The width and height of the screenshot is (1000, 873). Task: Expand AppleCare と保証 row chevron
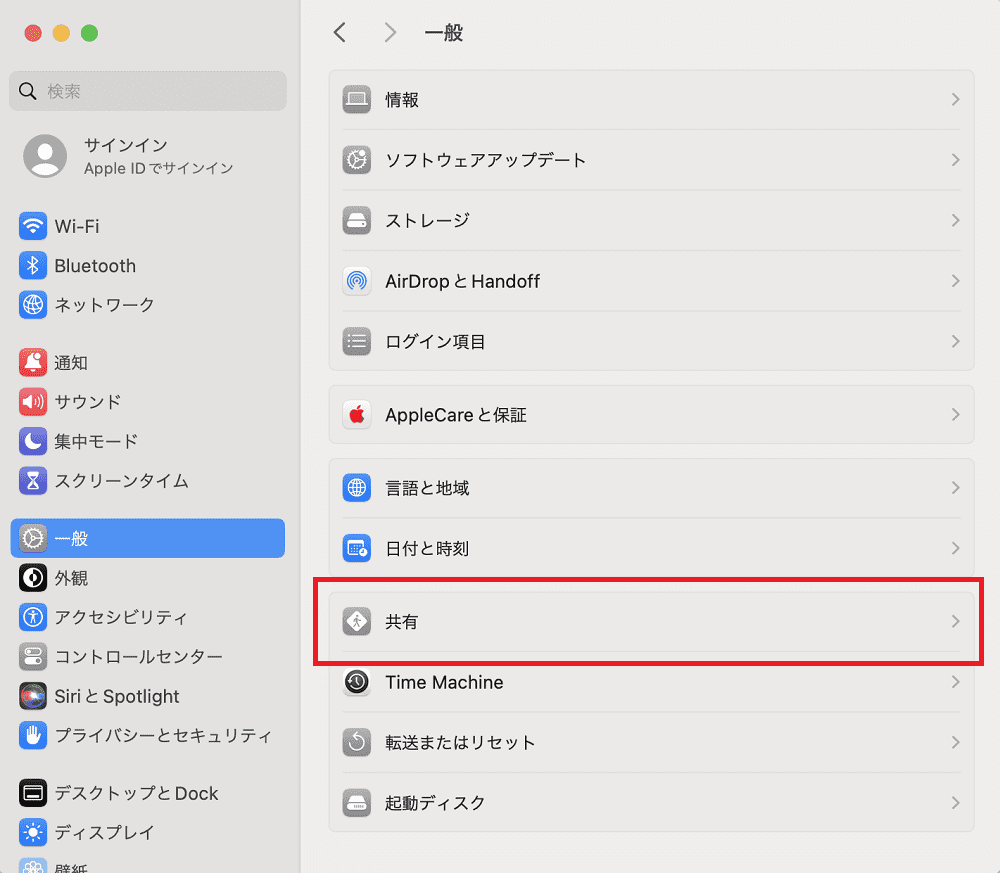tap(955, 414)
